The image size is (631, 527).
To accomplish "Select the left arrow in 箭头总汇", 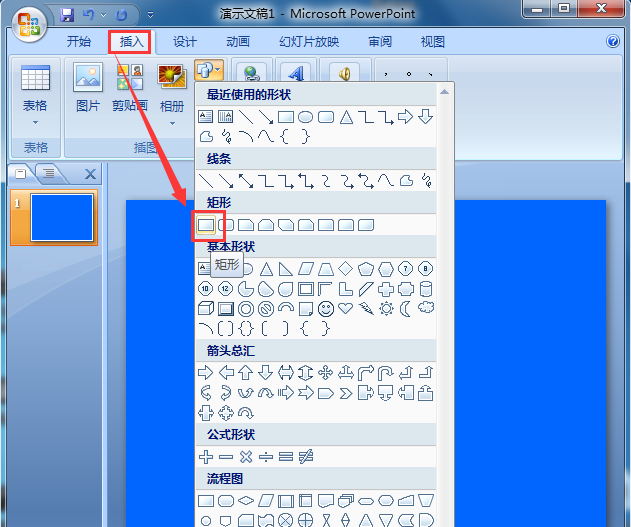I will (226, 373).
